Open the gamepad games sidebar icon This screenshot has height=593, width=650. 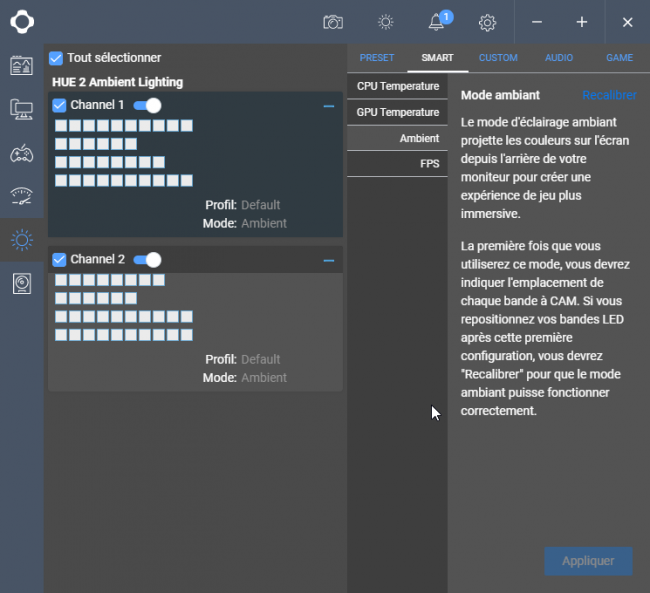tap(22, 153)
